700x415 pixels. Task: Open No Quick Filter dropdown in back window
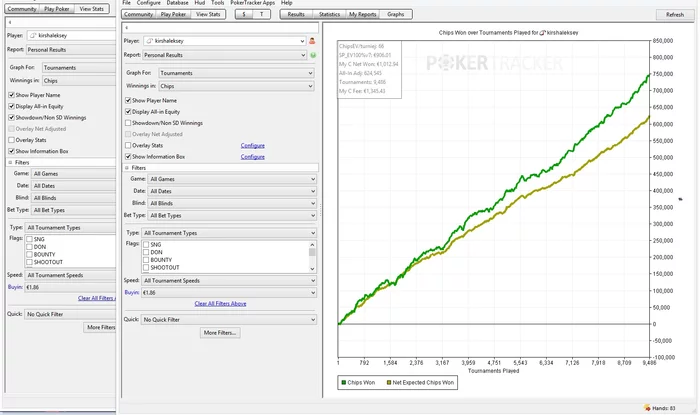tap(70, 314)
